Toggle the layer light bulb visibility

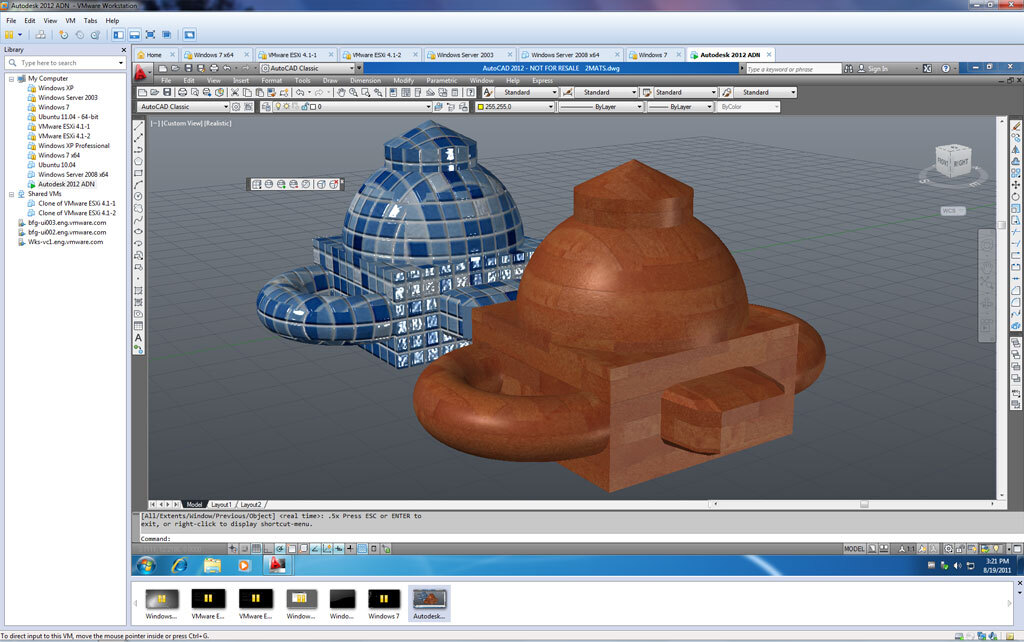(278, 106)
